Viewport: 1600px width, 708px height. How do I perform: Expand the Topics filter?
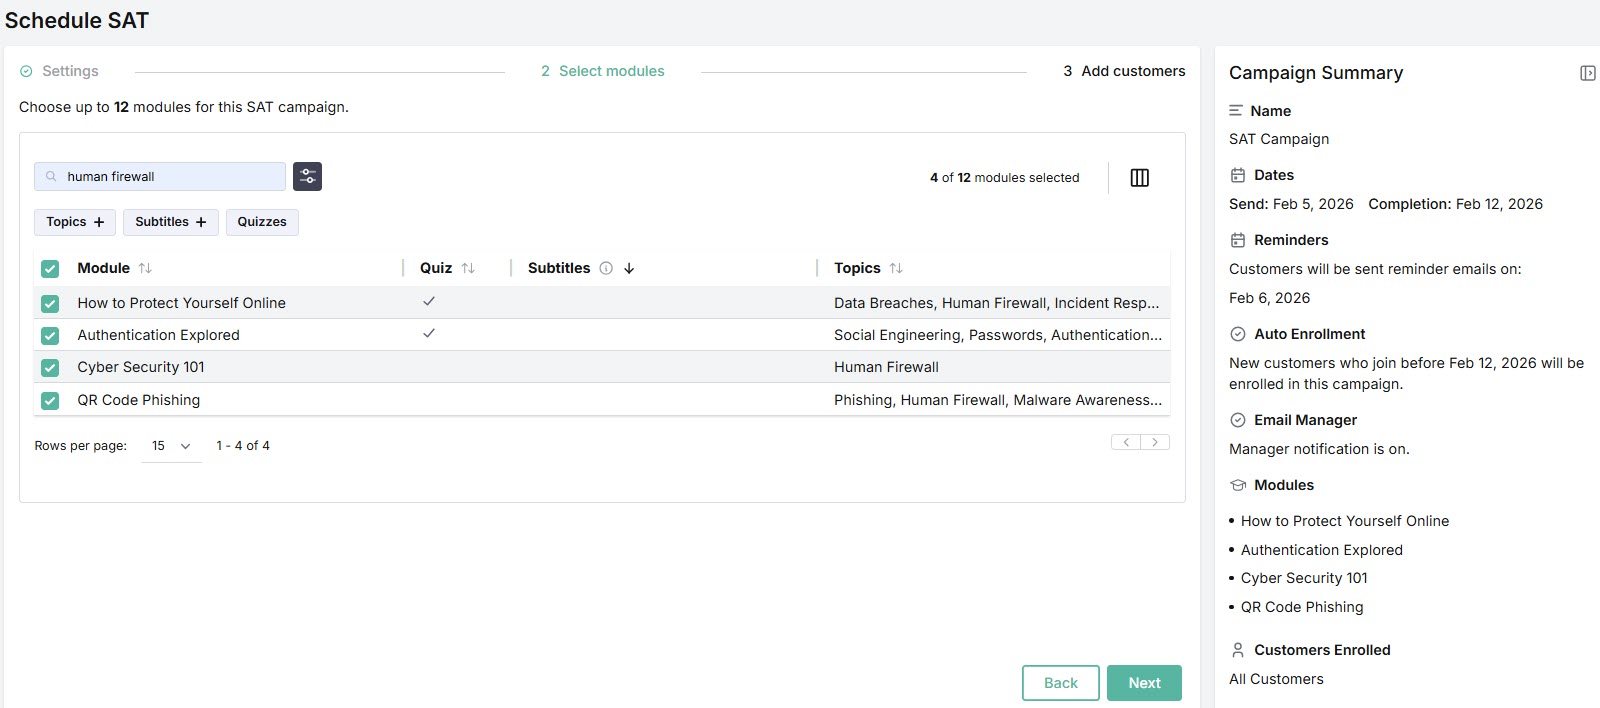(x=75, y=222)
